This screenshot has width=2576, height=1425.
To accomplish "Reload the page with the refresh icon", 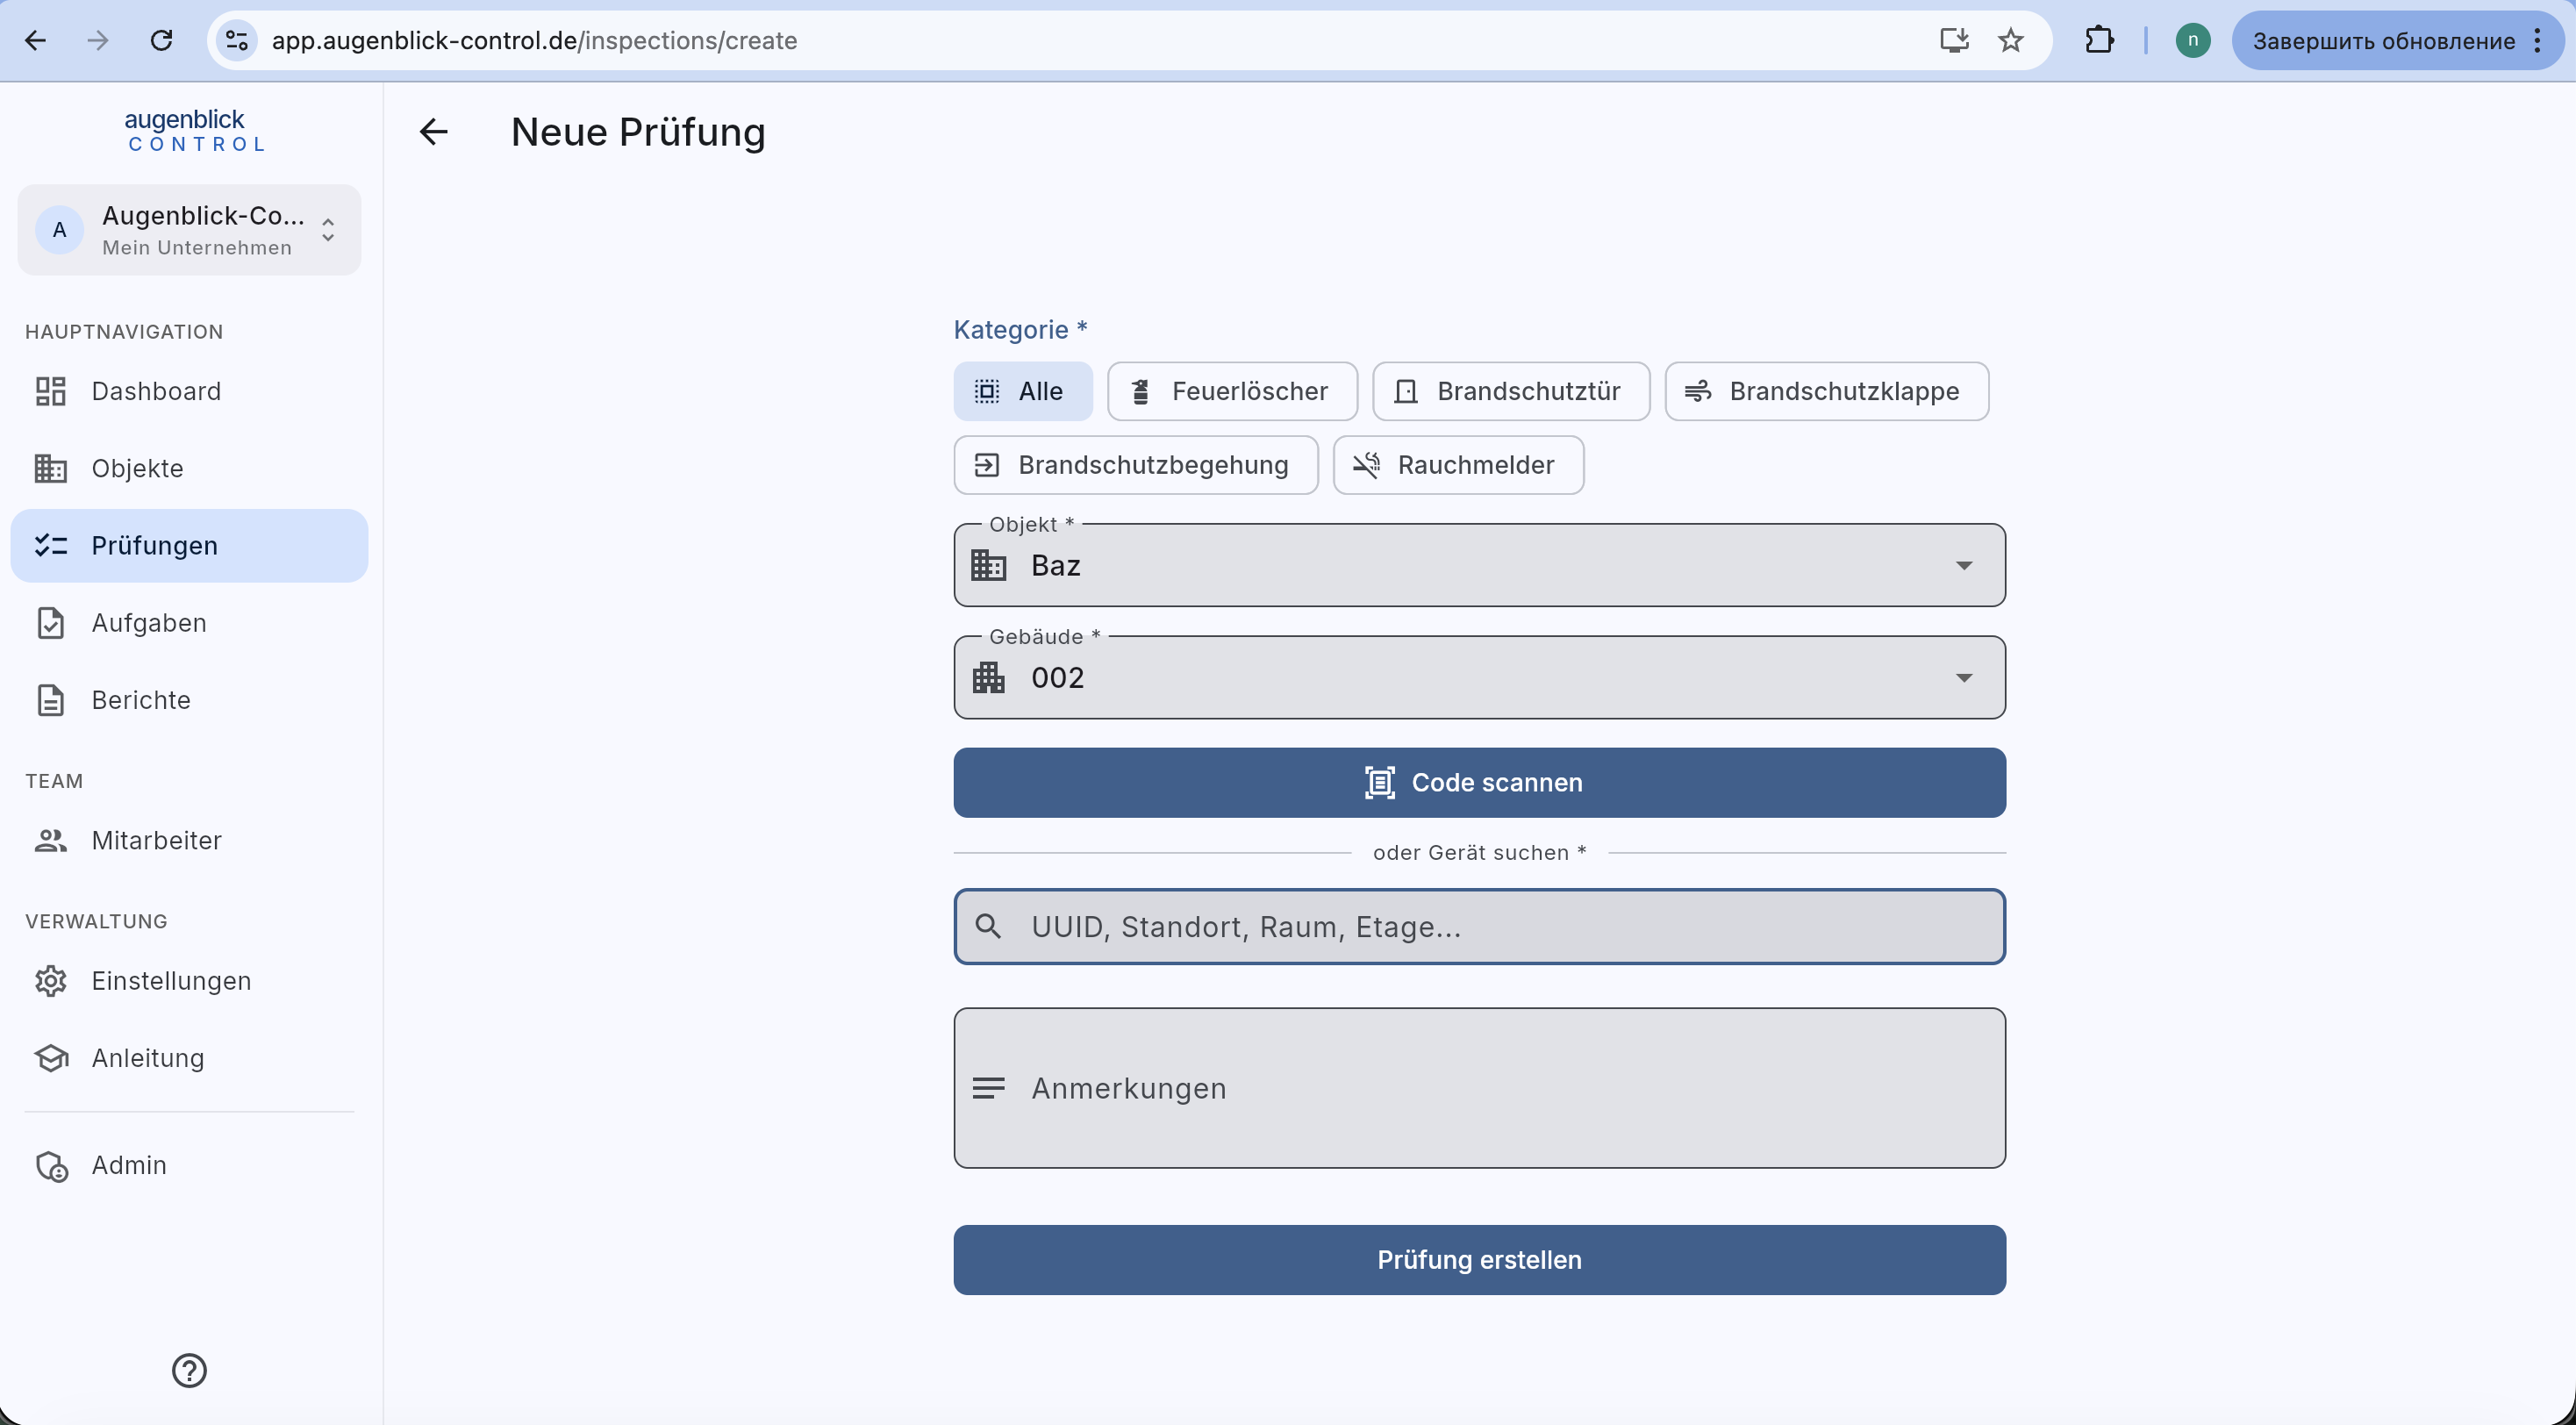I will 161,41.
